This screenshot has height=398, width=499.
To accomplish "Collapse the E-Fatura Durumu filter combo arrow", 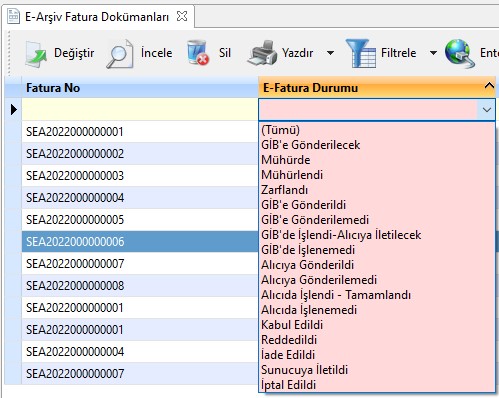I will (487, 109).
